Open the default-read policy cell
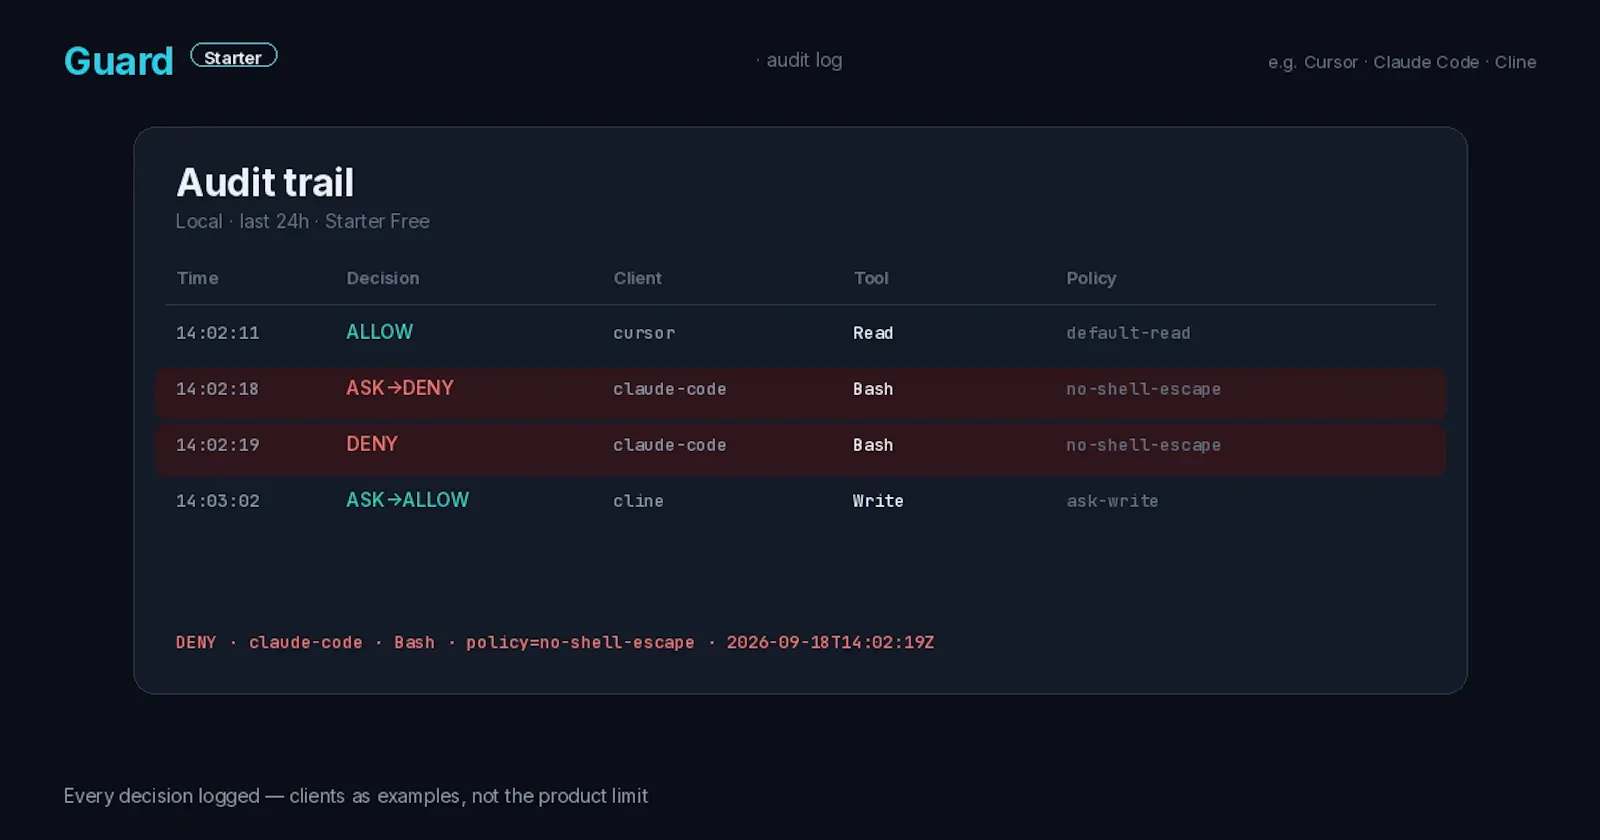This screenshot has width=1600, height=840. (x=1128, y=333)
